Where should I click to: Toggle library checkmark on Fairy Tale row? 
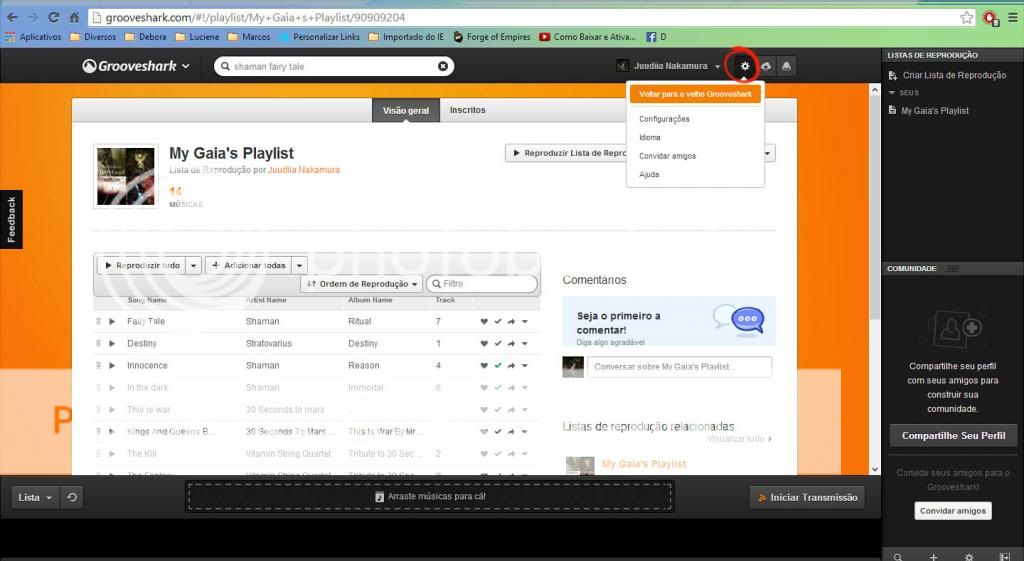498,322
